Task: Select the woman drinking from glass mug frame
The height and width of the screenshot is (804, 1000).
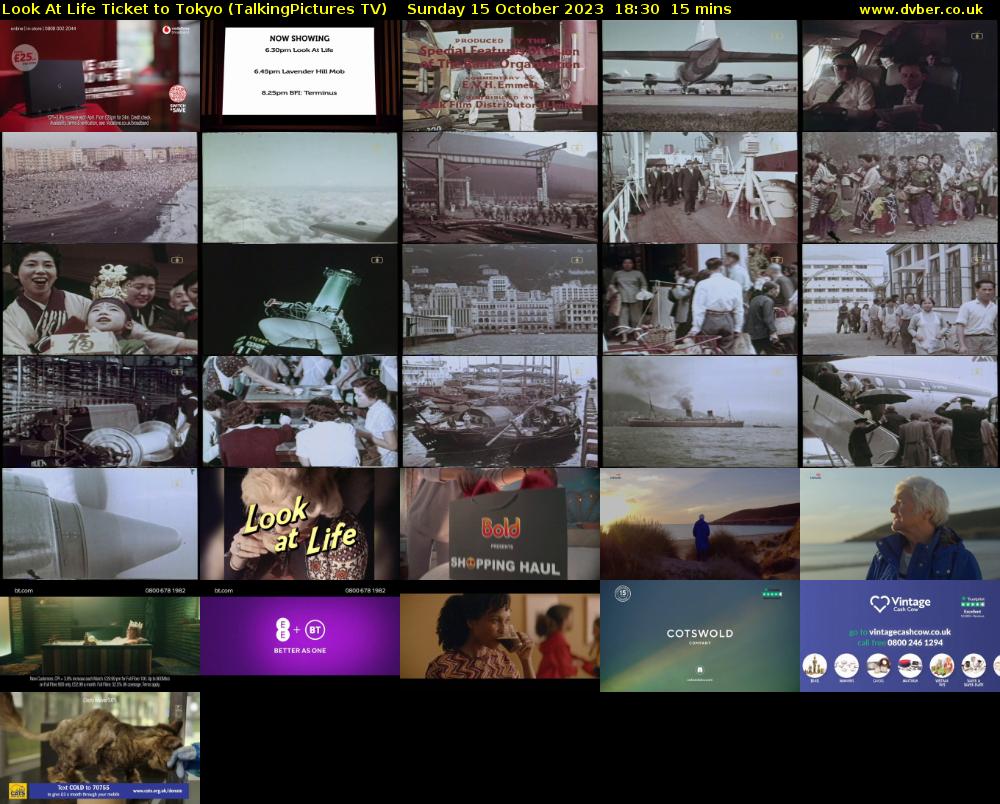Action: point(500,636)
